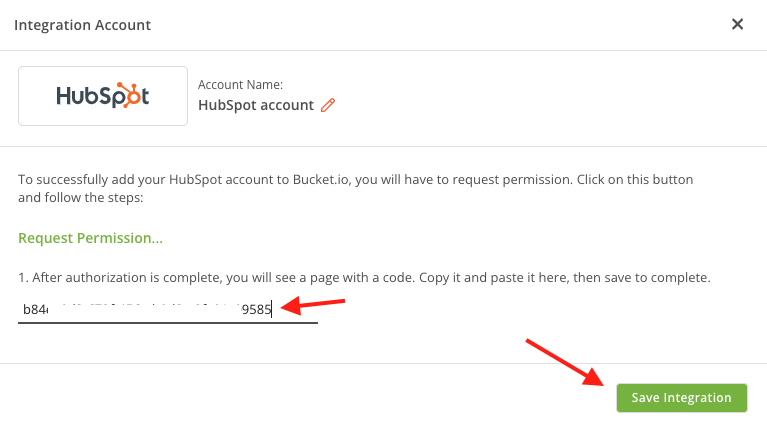The image size is (767, 426).
Task: Click the word HubSpot in instructions paragraph
Action: point(194,179)
